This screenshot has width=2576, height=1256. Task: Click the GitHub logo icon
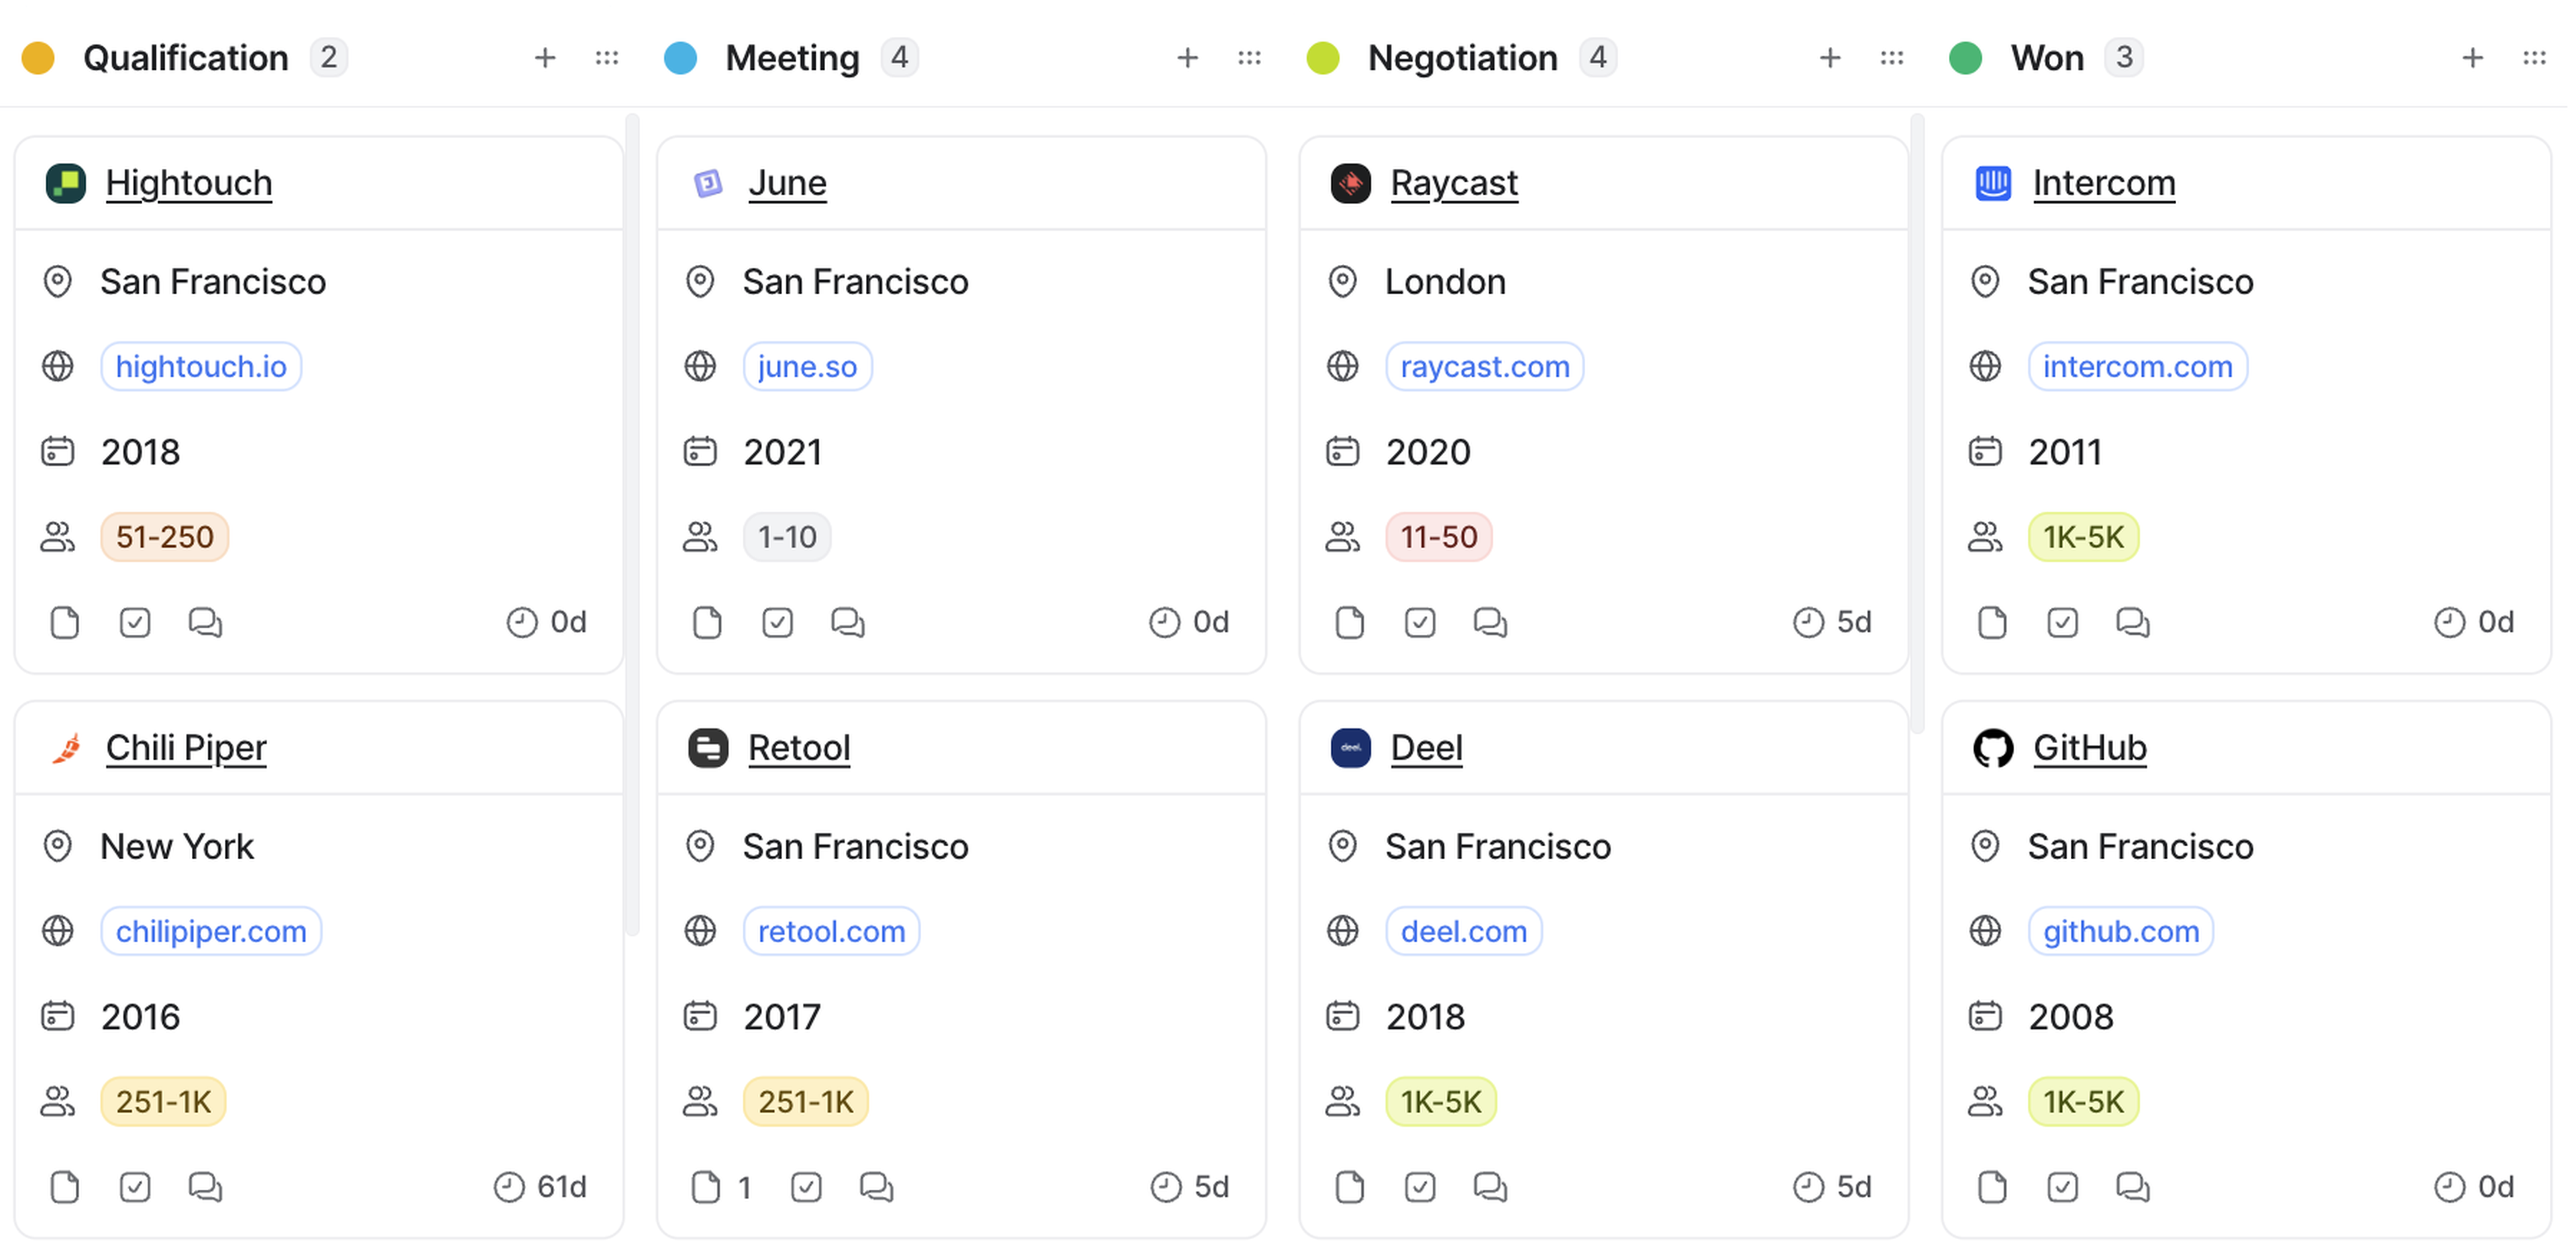pyautogui.click(x=1993, y=747)
